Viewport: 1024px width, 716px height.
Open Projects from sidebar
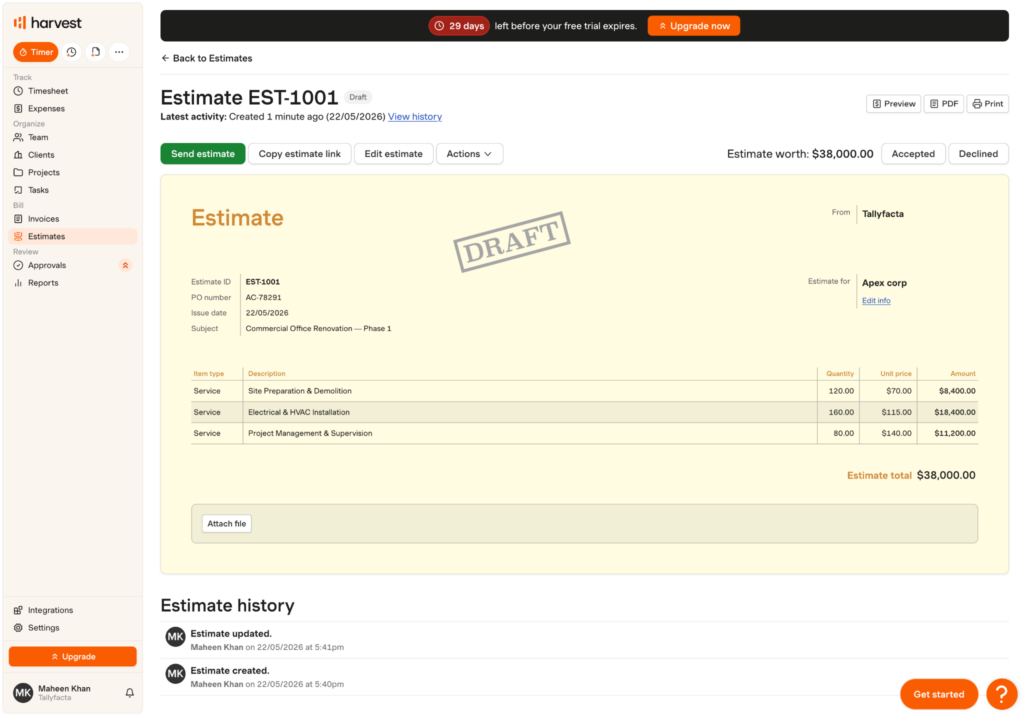click(x=72, y=172)
